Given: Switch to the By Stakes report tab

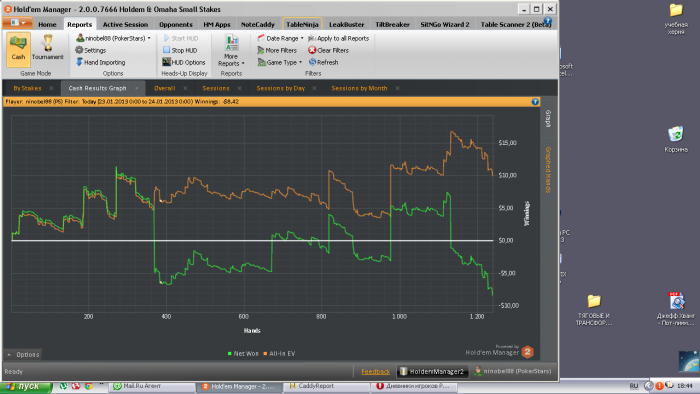Looking at the screenshot, I should (27, 88).
